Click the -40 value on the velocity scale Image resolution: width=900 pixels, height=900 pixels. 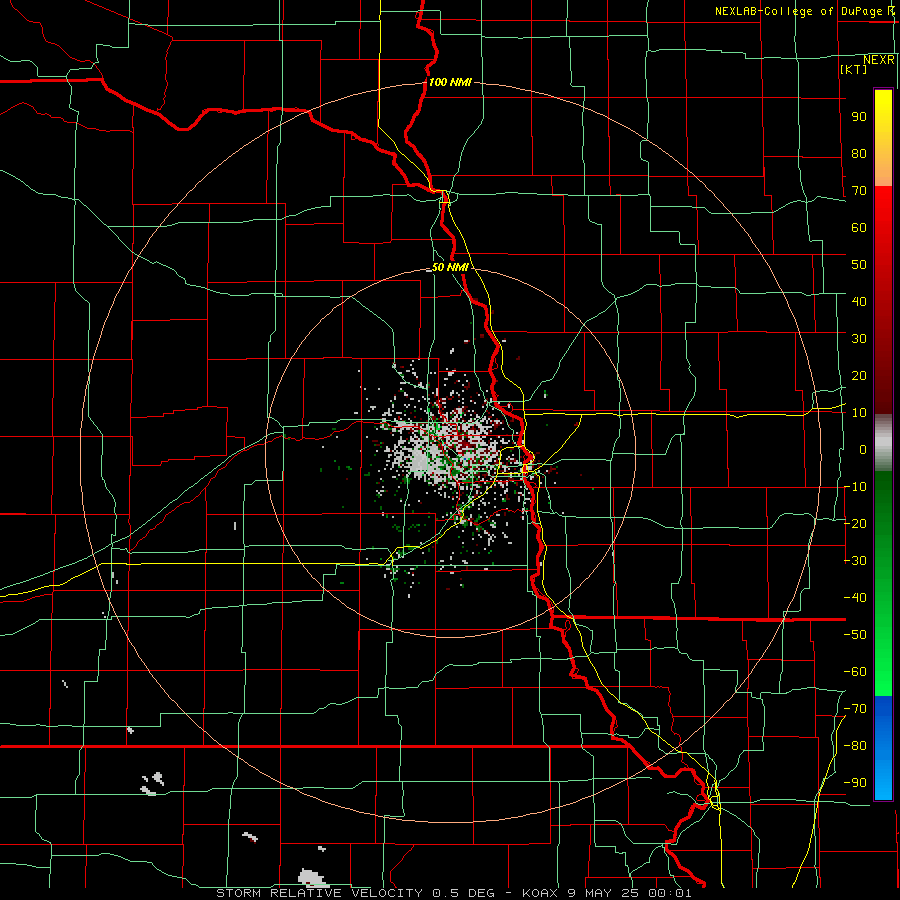(x=855, y=598)
